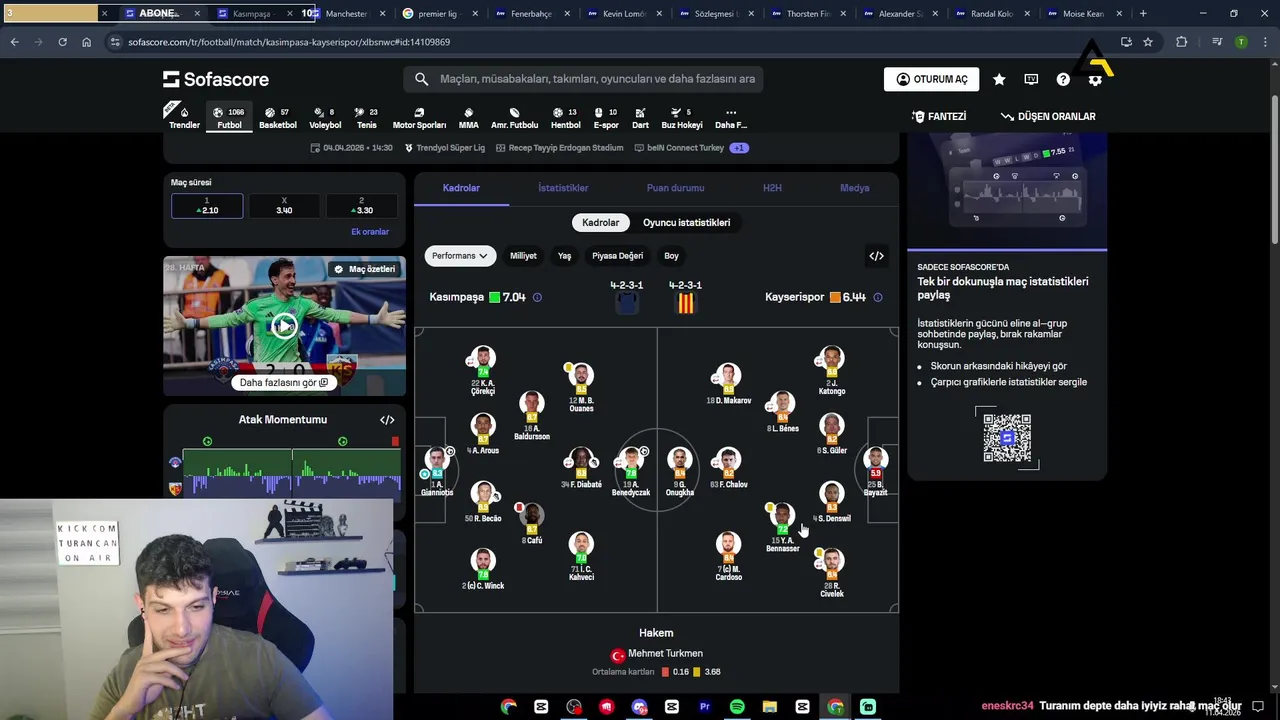Switch to the H2H tab
This screenshot has width=1280, height=720.
pos(772,188)
